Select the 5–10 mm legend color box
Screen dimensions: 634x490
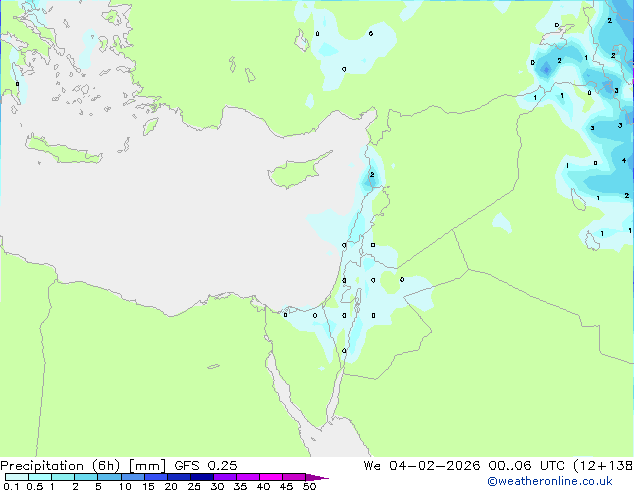(110, 477)
